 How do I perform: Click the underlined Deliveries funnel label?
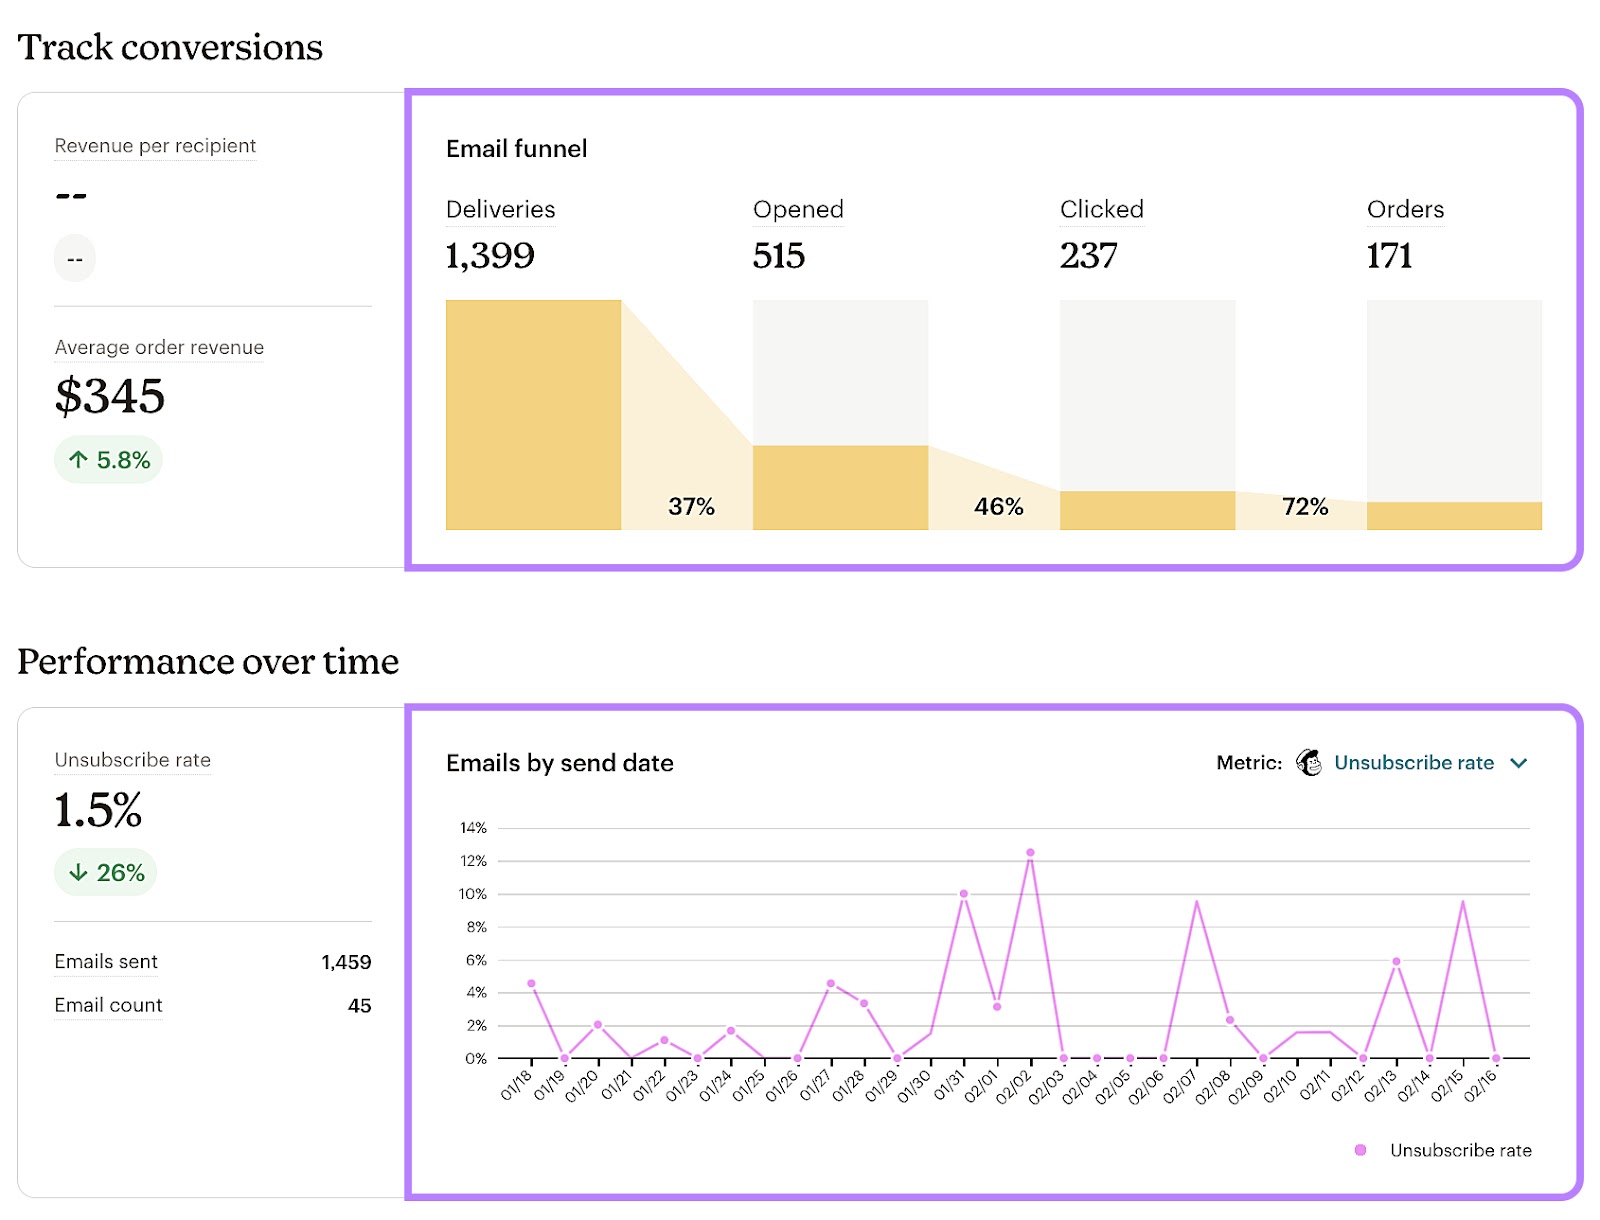point(500,210)
